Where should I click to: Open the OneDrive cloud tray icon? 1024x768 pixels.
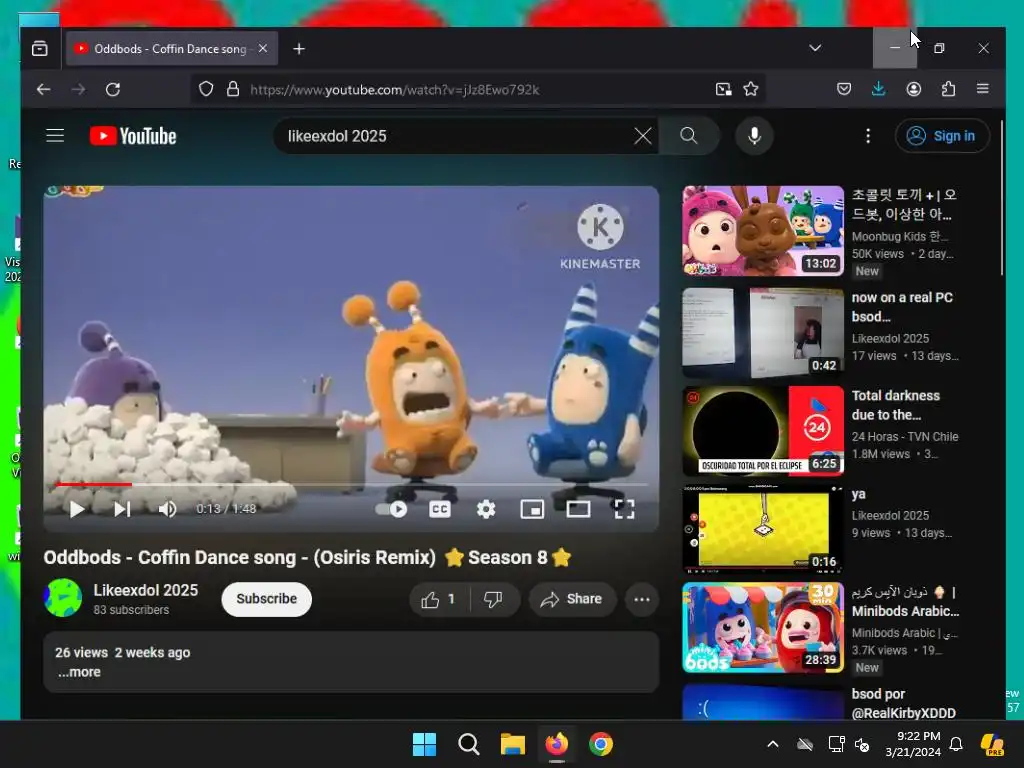805,744
